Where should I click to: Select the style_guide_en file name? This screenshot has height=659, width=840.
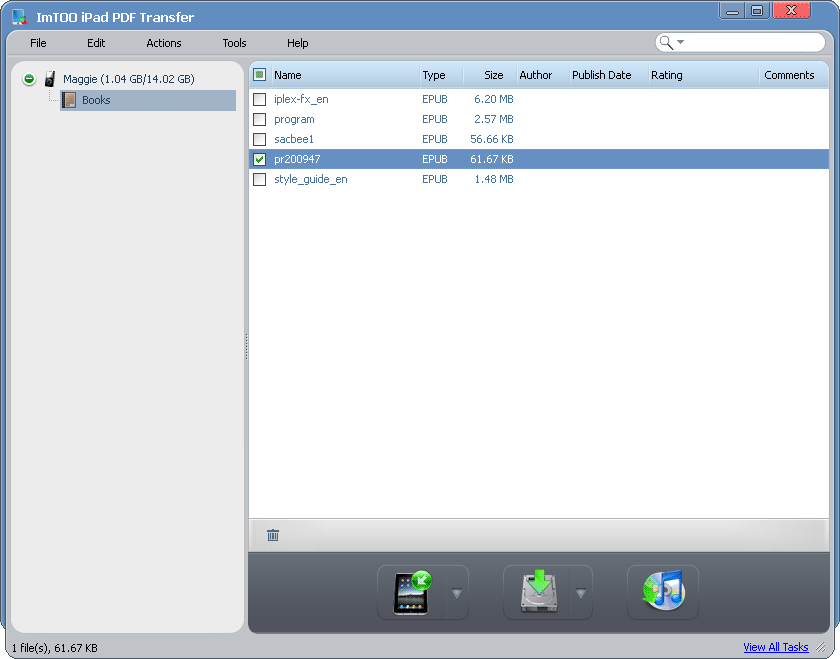click(311, 179)
